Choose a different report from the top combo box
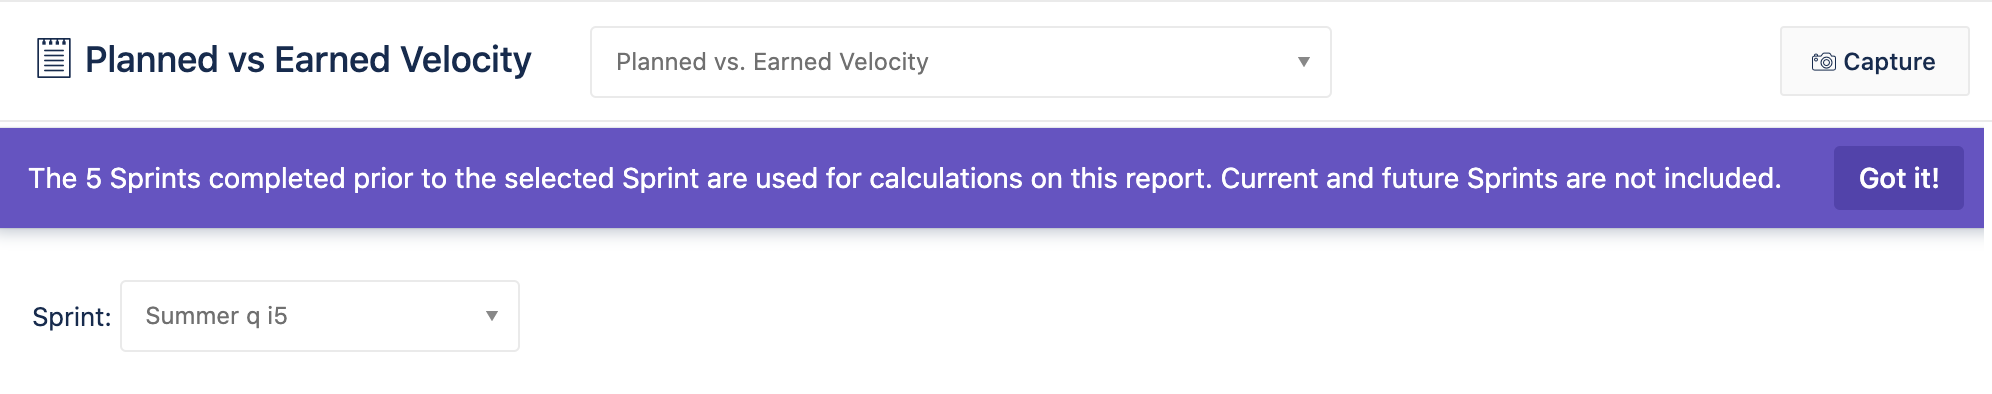The width and height of the screenshot is (1992, 394). pyautogui.click(x=960, y=62)
